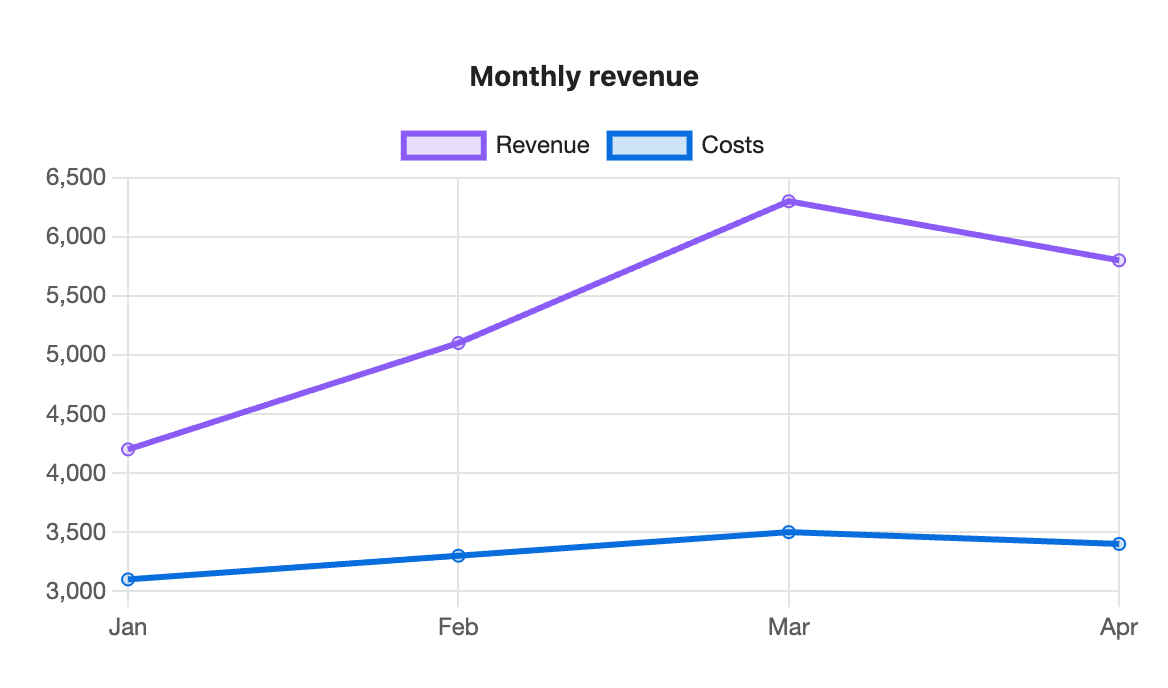Image resolution: width=1168 pixels, height=688 pixels.
Task: Toggle the Revenue series via its legend label
Action: point(542,145)
